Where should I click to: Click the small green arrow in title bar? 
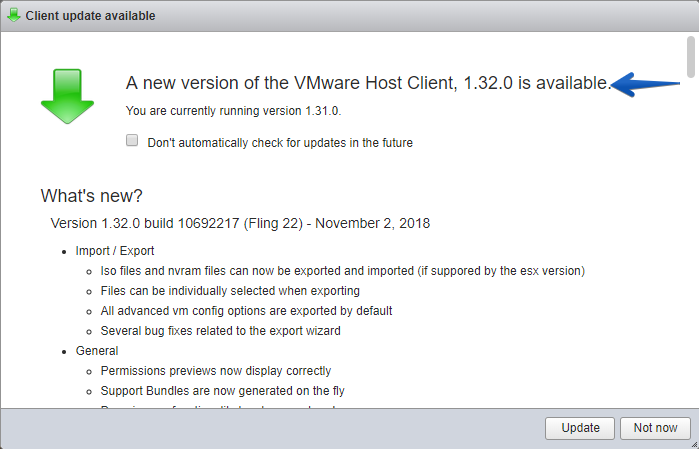[14, 15]
